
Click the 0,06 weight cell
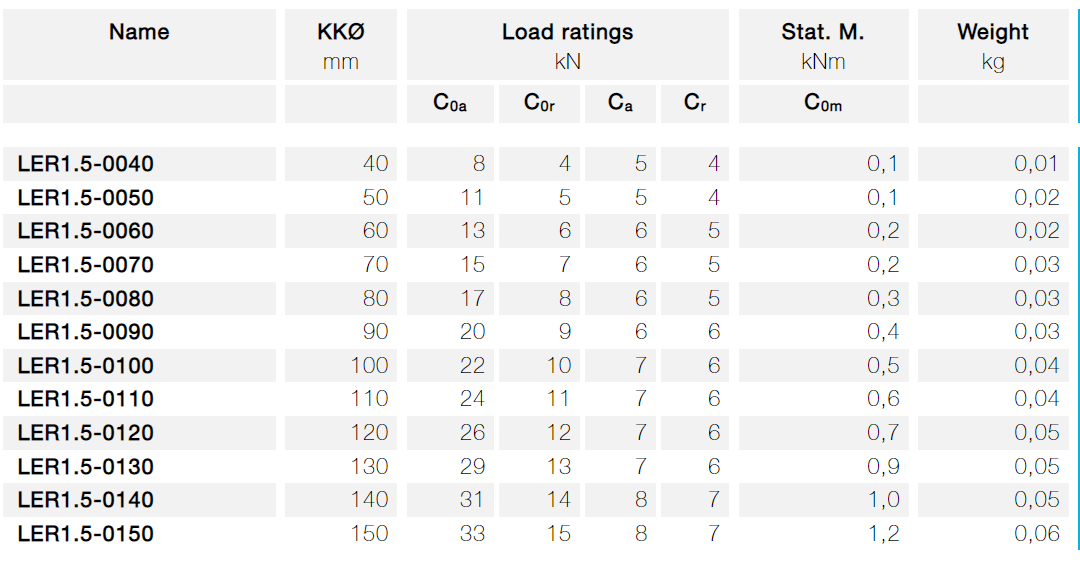point(993,534)
